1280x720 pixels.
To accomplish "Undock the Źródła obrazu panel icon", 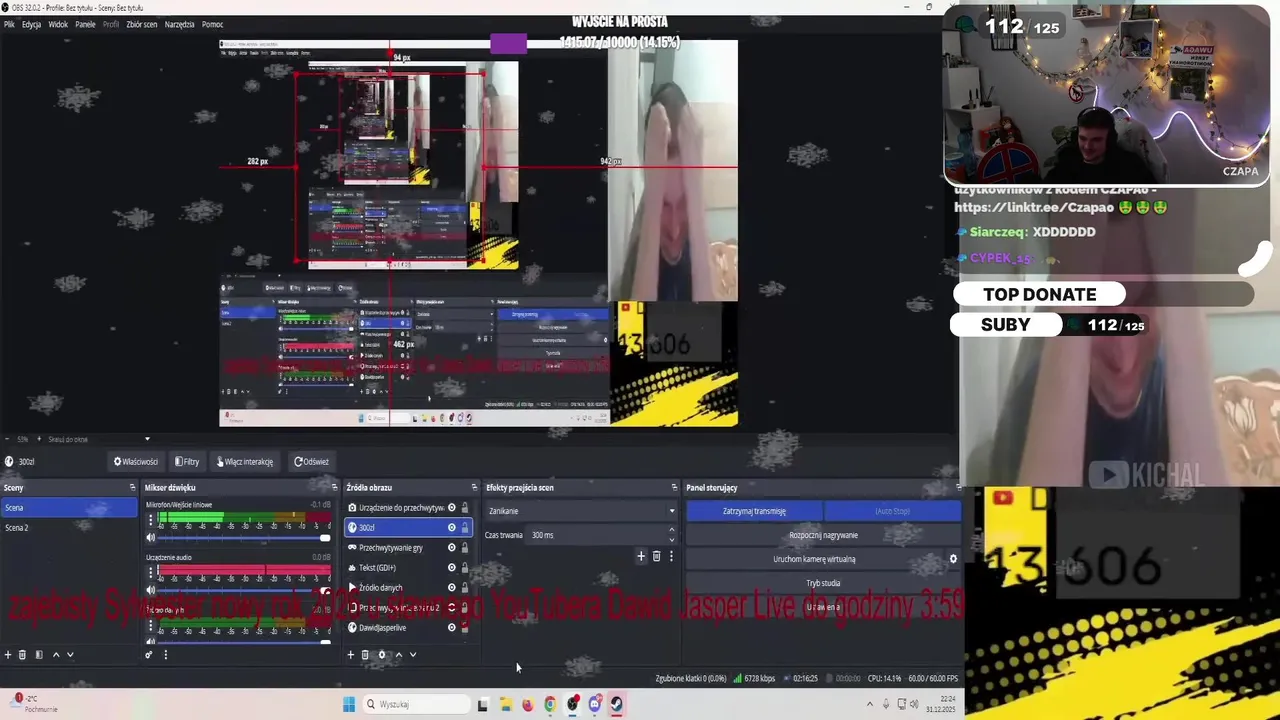I will coord(474,488).
